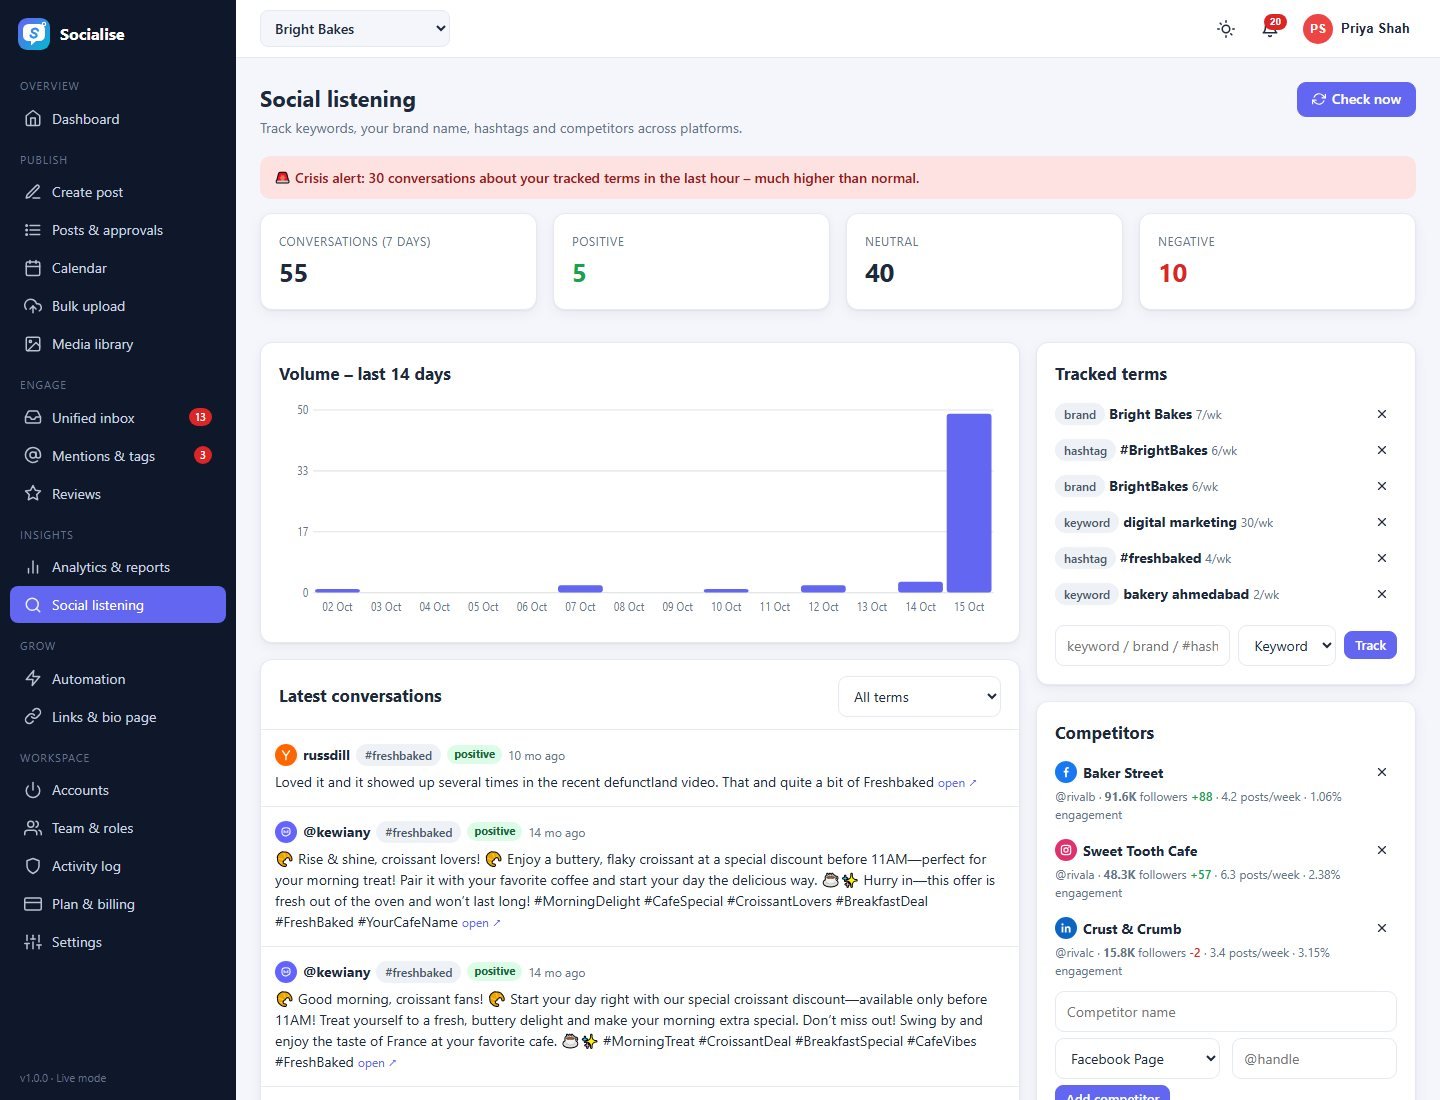Open the Facebook Page platform dropdown

coord(1137,1059)
